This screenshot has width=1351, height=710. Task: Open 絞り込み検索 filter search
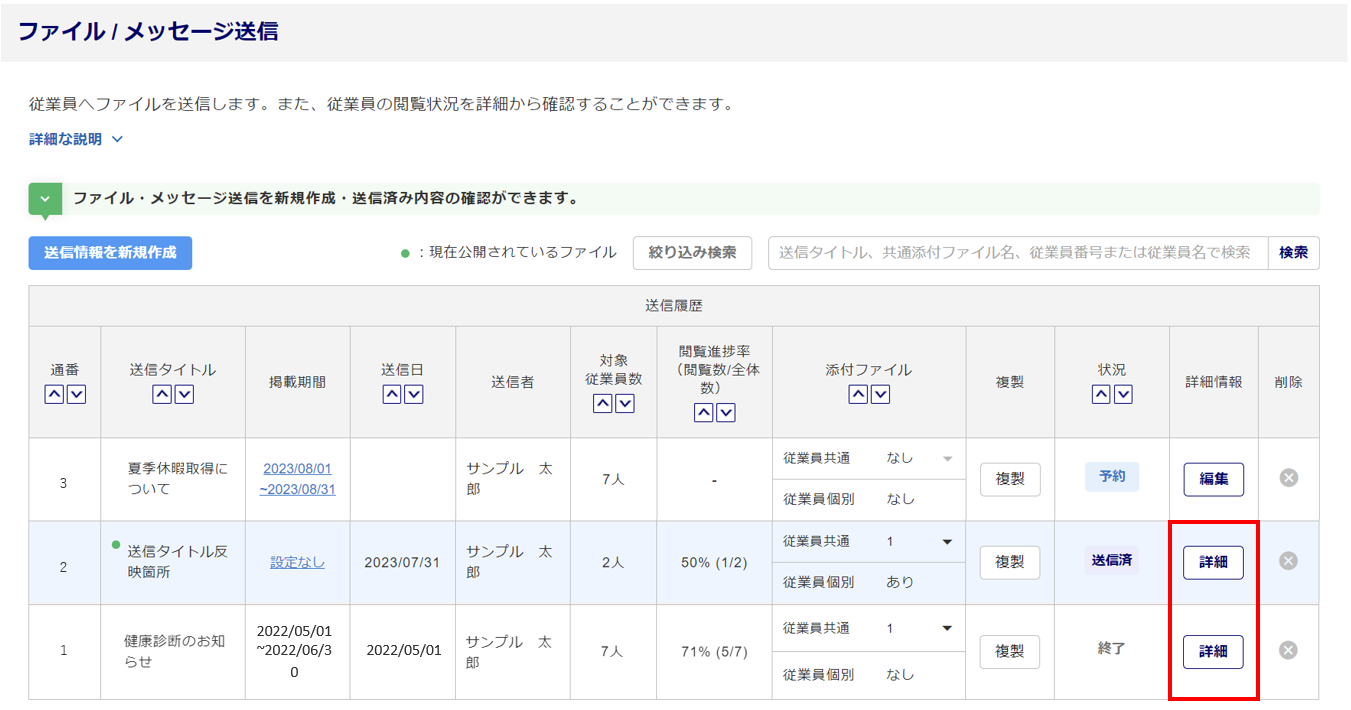point(692,253)
